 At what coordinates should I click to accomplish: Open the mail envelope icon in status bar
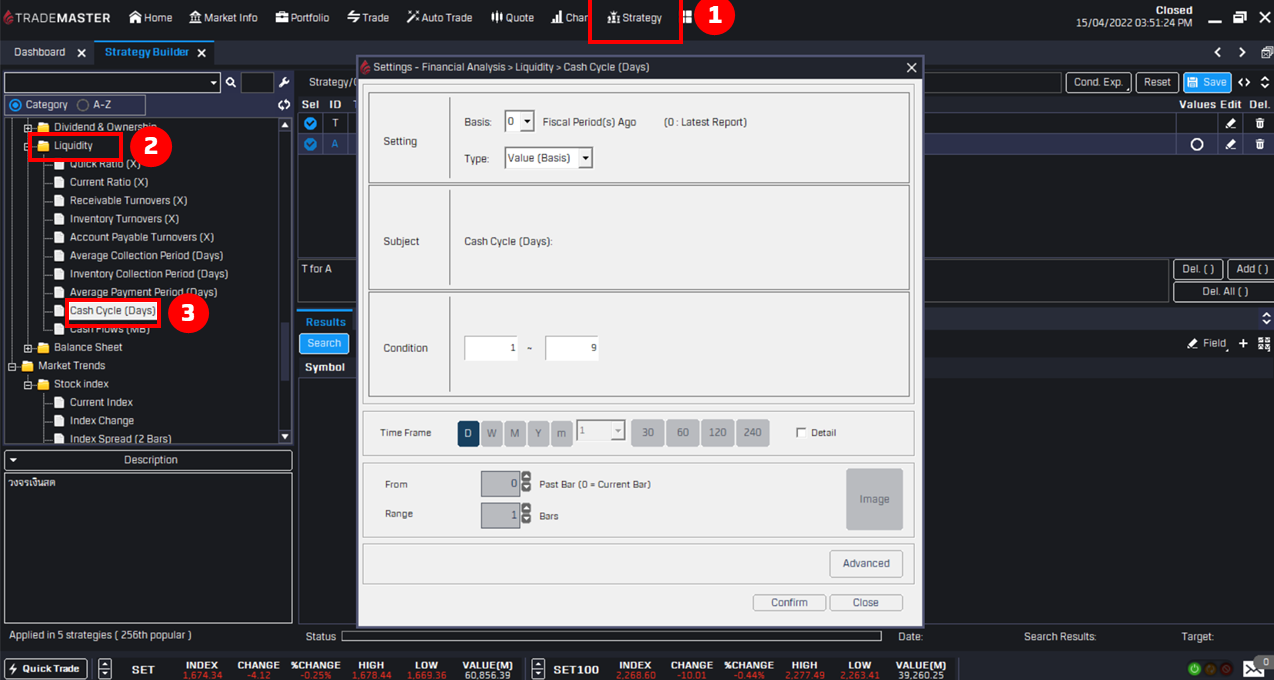[1253, 669]
